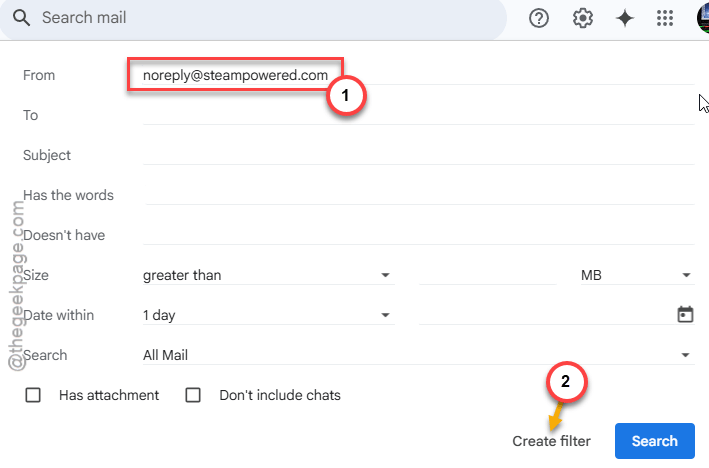Screen dimensions: 709x468
Task: Select the Subject input field
Action: 418,155
